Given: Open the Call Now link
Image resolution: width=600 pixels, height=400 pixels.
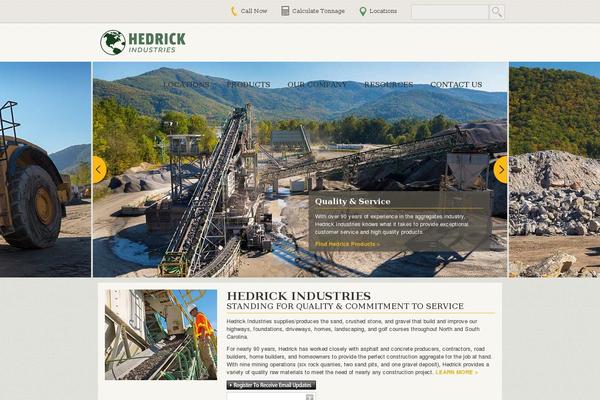Looking at the screenshot, I should pos(254,11).
